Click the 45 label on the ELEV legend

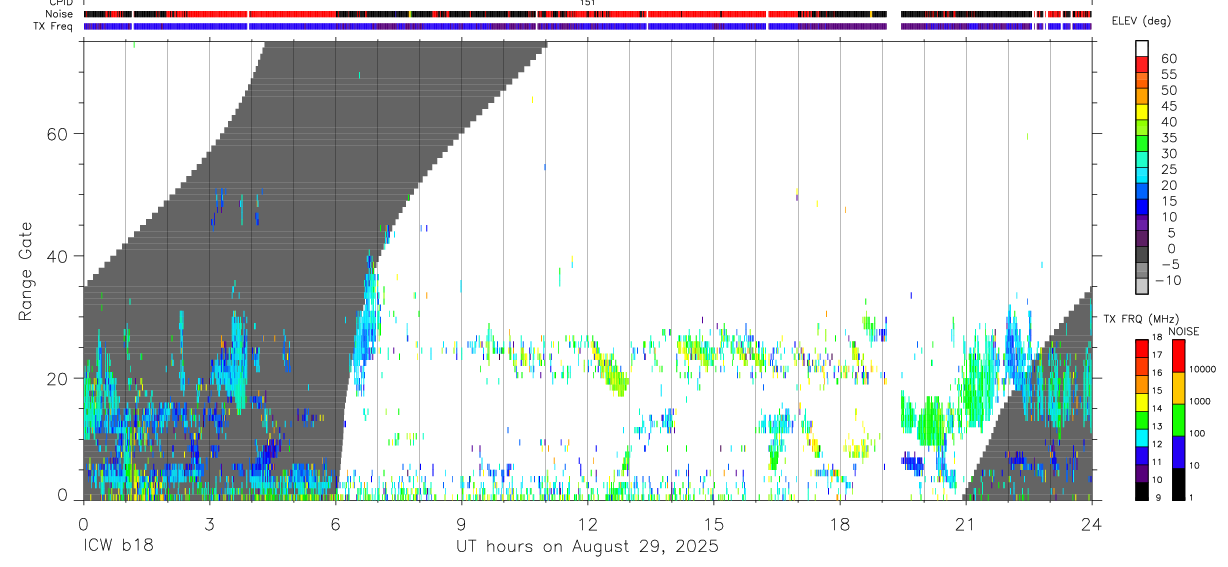coord(1168,106)
